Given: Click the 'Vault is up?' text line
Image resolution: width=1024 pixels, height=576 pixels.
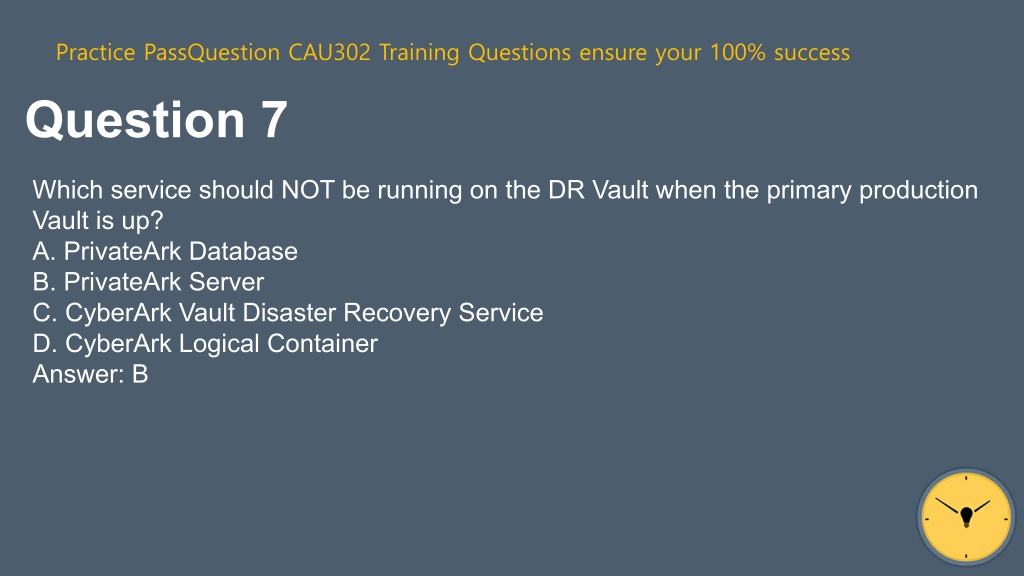Looking at the screenshot, I should click(98, 221).
